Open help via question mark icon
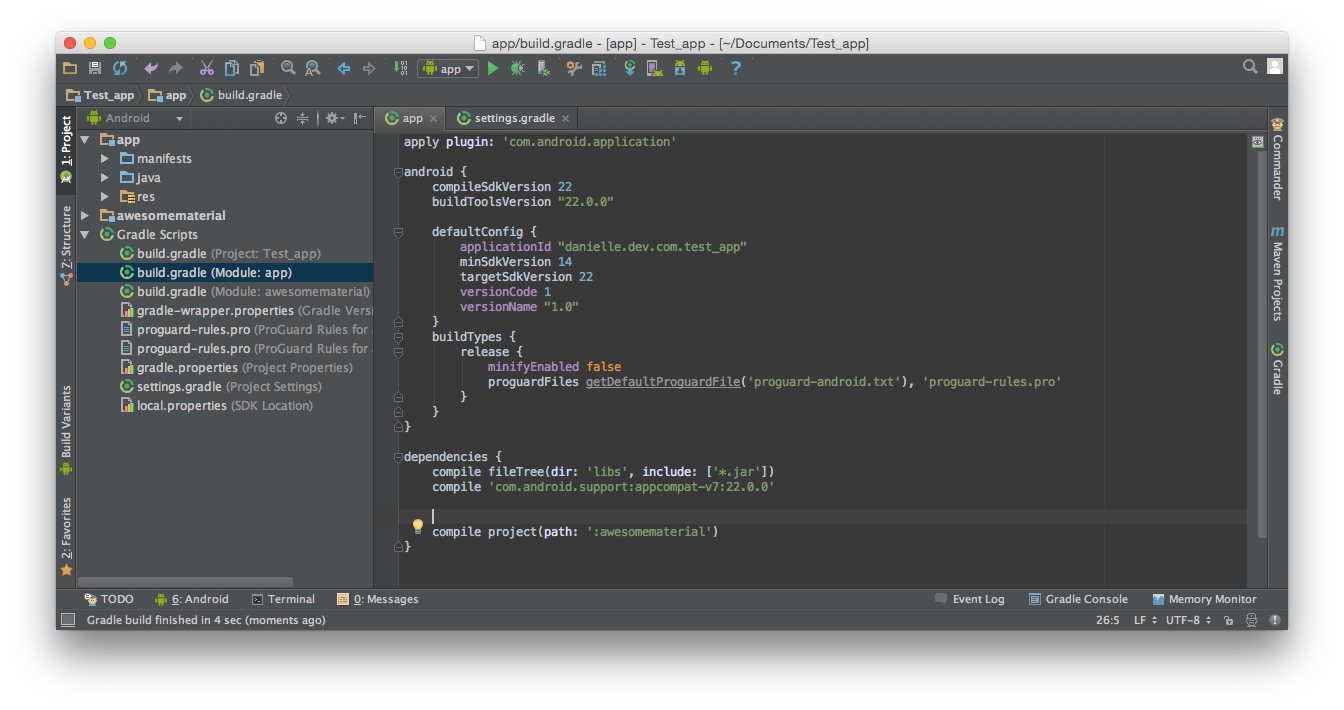1344x710 pixels. 736,68
